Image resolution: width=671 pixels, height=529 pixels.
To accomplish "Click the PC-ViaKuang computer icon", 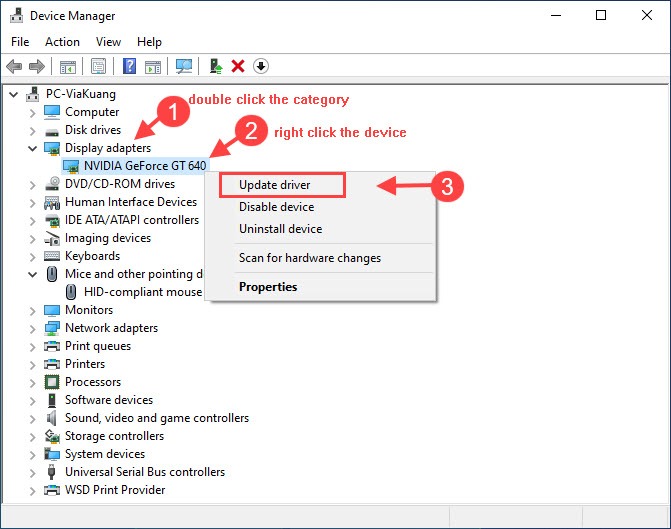I will 33,94.
